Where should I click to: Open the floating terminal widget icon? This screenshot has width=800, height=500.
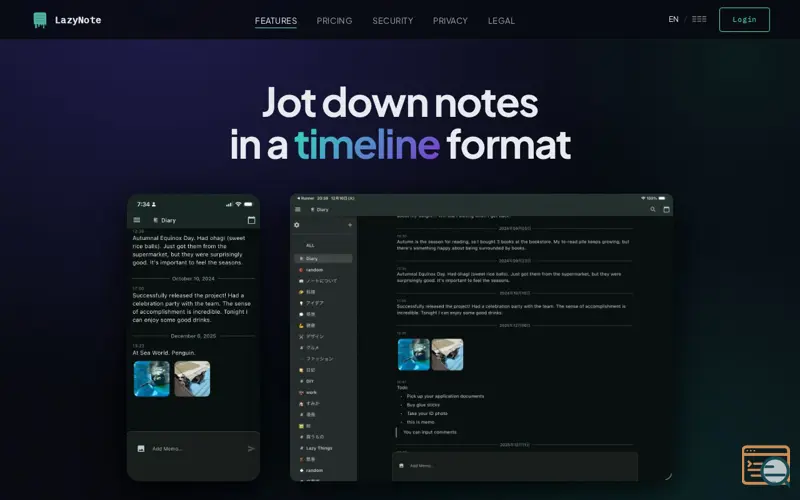[765, 465]
